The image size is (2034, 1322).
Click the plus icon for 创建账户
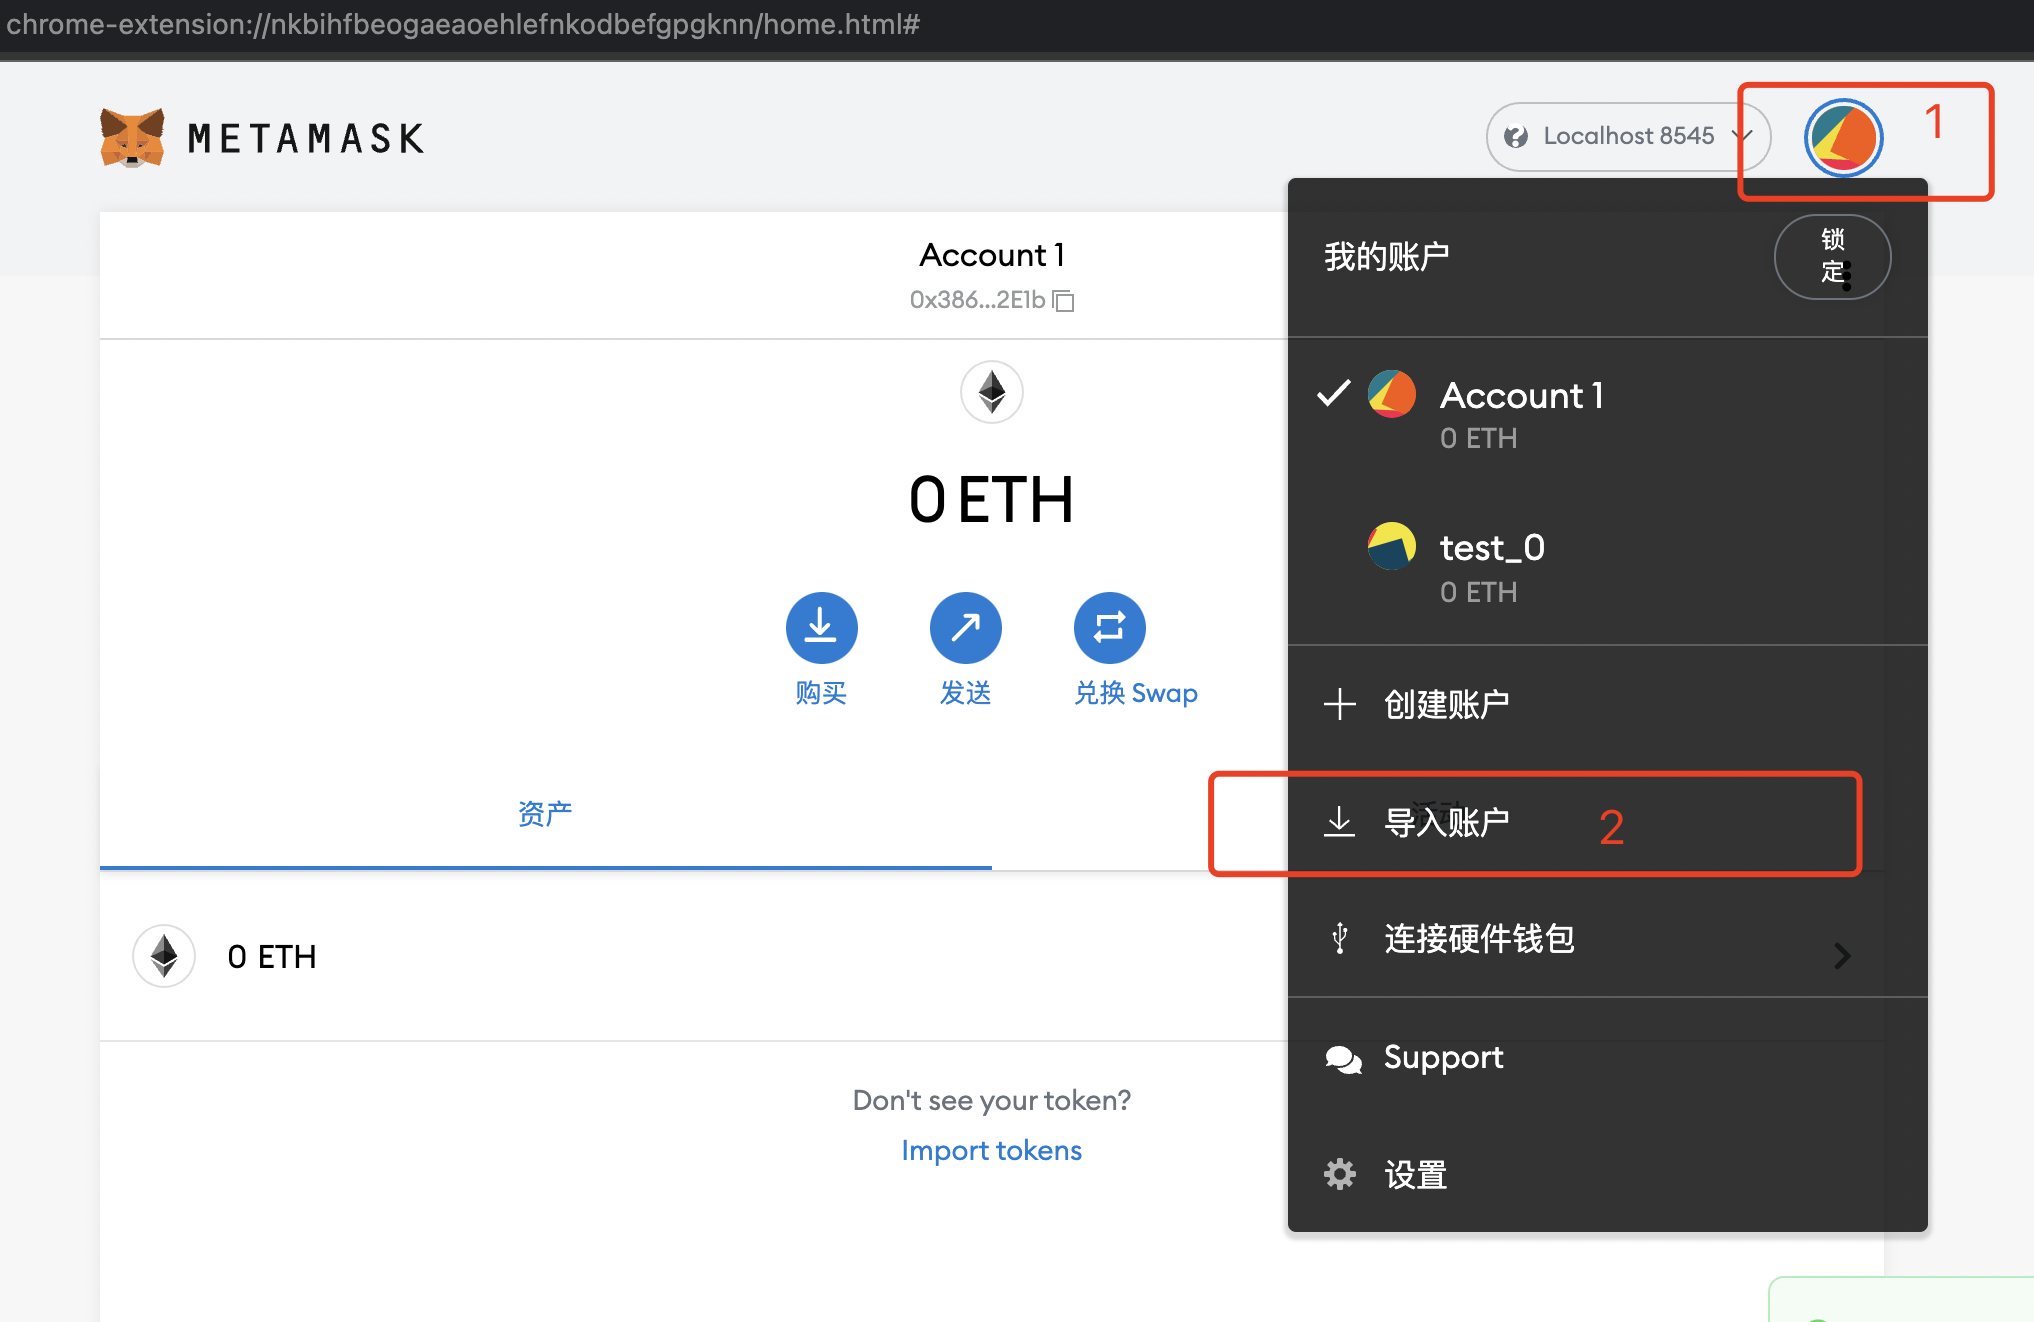(1339, 704)
